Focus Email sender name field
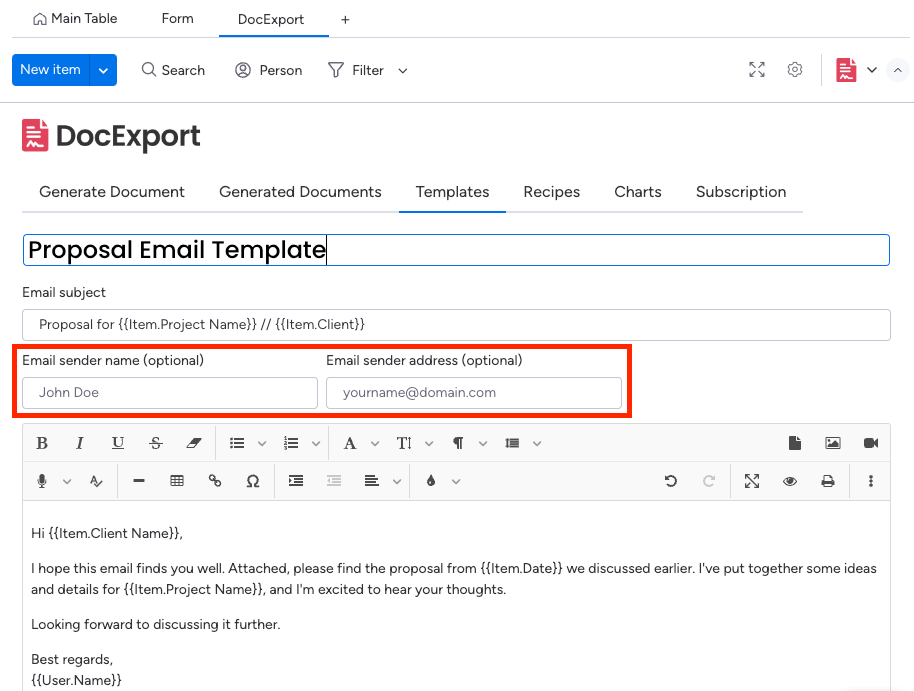 (x=170, y=392)
